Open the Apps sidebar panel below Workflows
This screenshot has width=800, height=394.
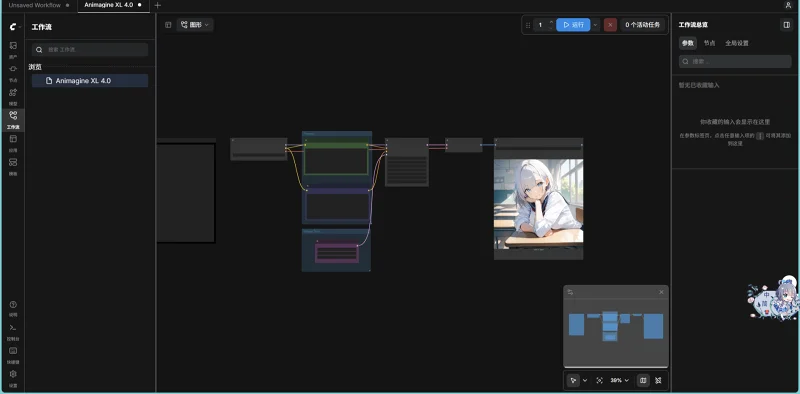13,143
